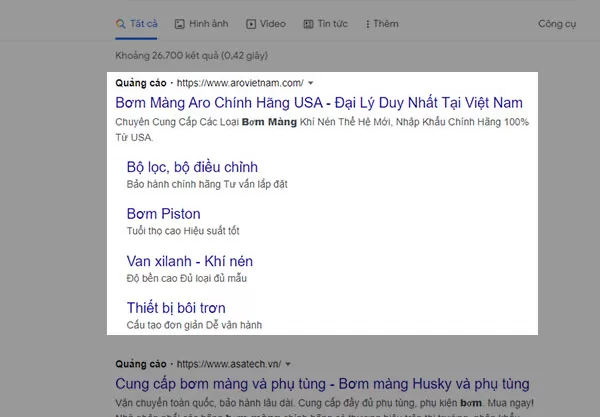Click the https://www.asatech.vn/ URL text
The width and height of the screenshot is (600, 417).
229,364
